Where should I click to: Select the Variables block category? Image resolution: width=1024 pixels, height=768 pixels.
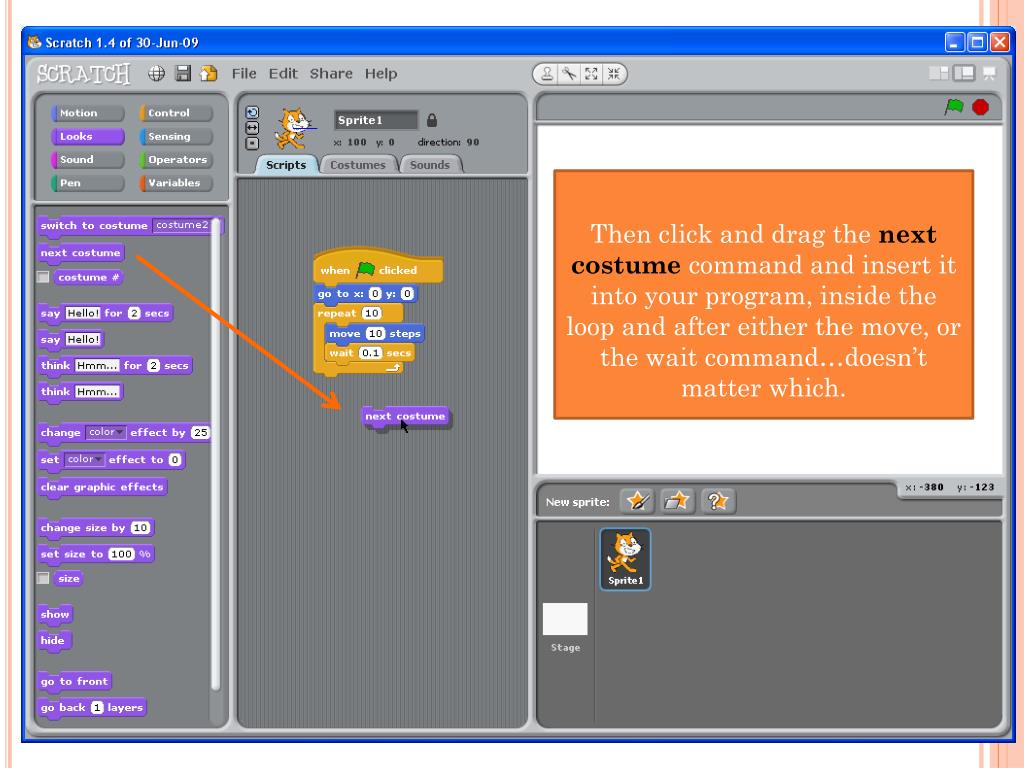(x=176, y=183)
